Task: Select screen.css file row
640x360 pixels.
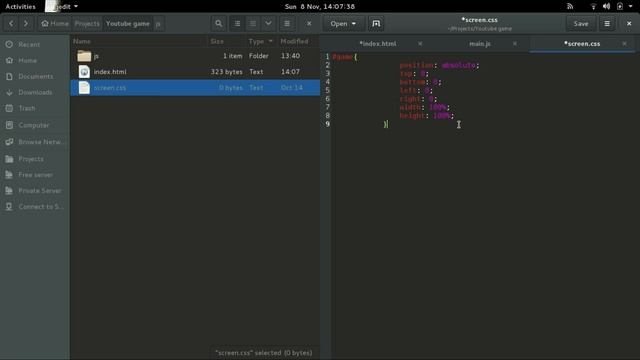Action: point(195,88)
